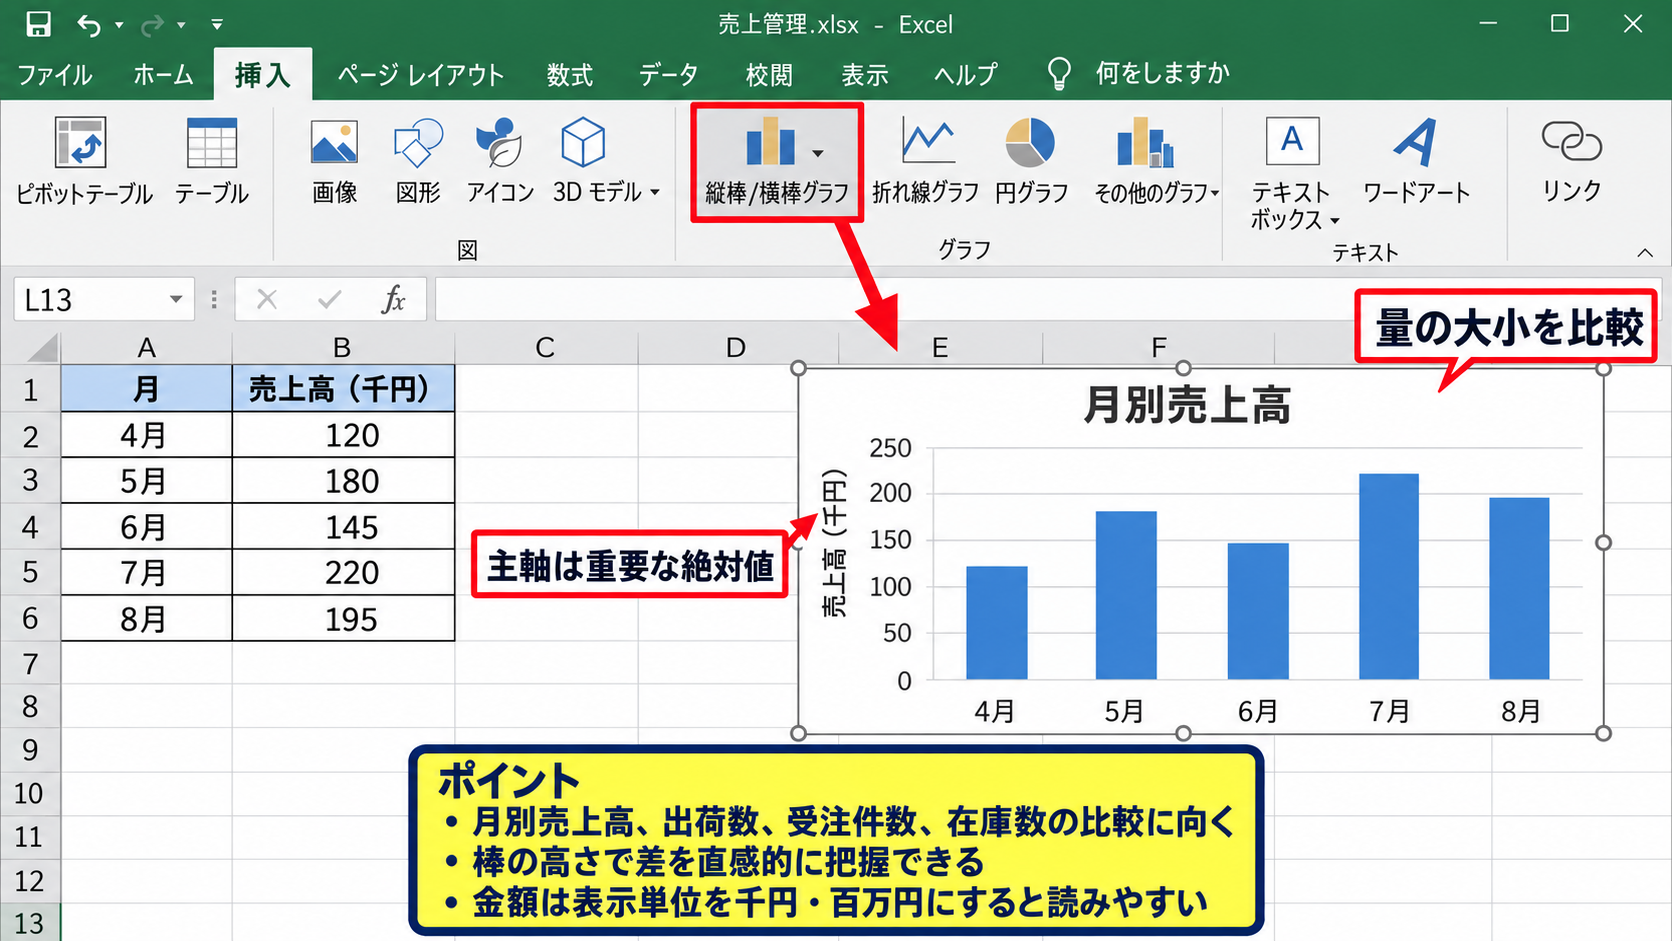Click the chart title 月別売上高
Image resolution: width=1672 pixels, height=941 pixels.
1187,405
